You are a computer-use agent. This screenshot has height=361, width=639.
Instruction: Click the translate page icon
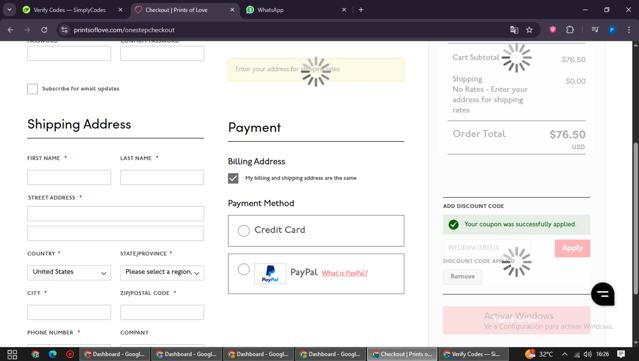(514, 30)
